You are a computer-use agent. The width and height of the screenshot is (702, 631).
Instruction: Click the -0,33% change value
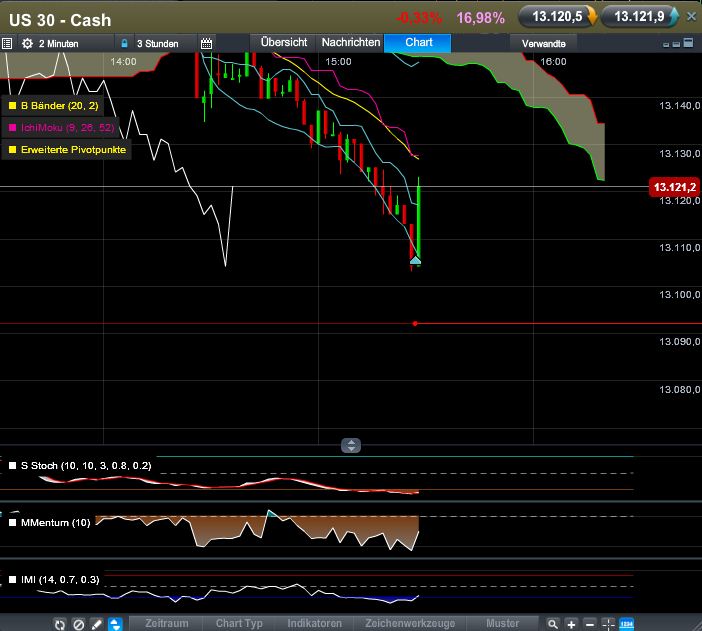[x=419, y=18]
